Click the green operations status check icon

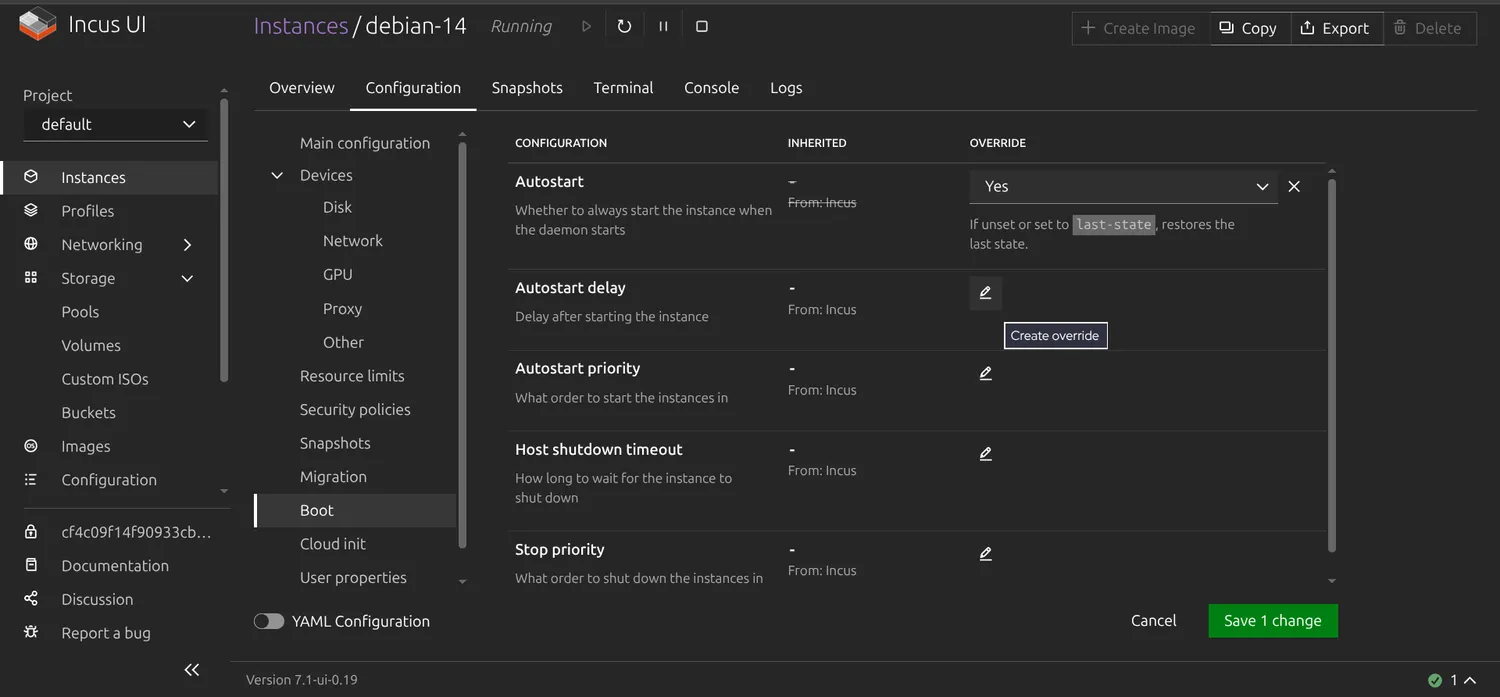pos(1435,680)
